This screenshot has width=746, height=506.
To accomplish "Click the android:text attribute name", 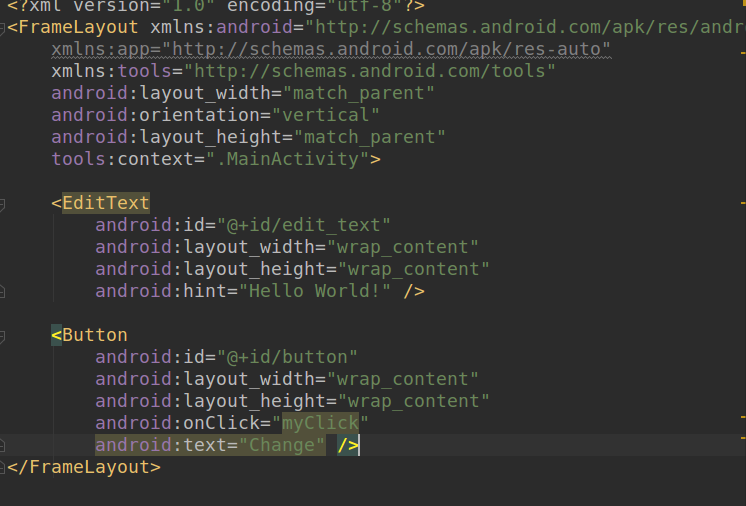I will tap(160, 445).
